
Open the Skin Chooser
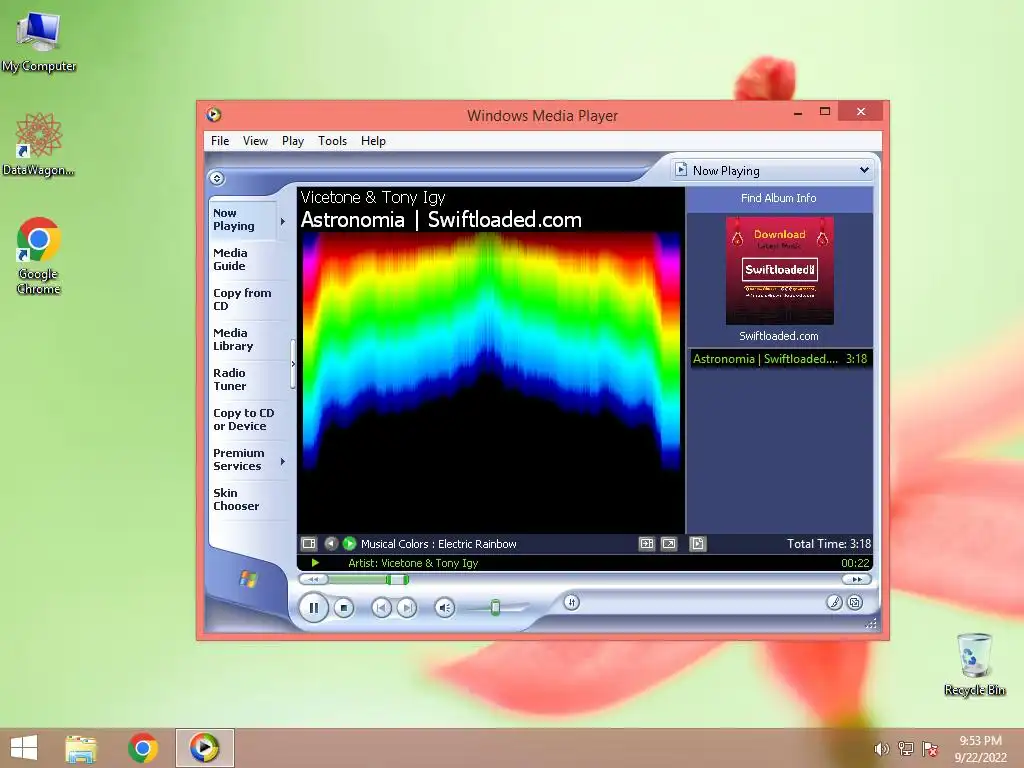(x=236, y=500)
